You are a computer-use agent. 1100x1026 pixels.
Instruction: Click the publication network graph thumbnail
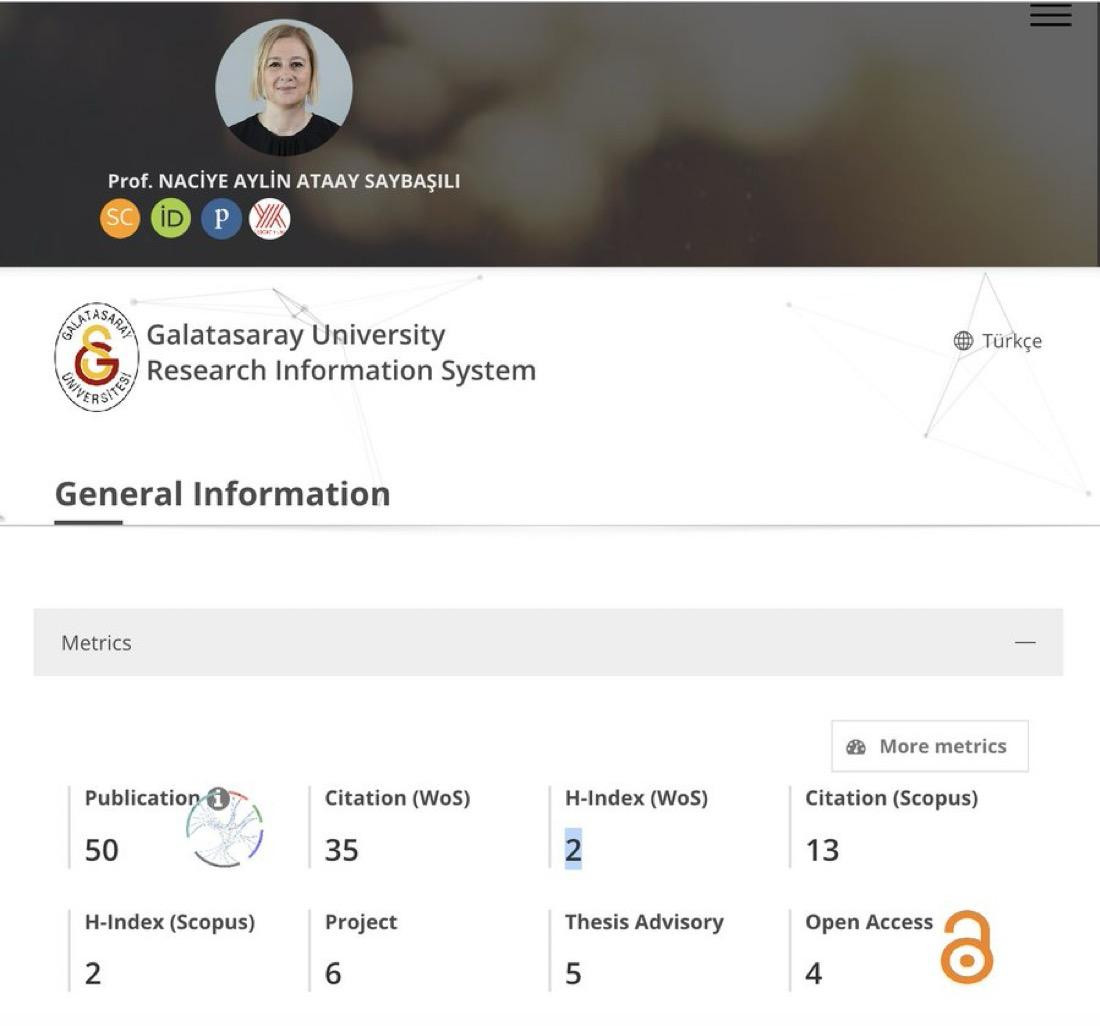click(224, 829)
